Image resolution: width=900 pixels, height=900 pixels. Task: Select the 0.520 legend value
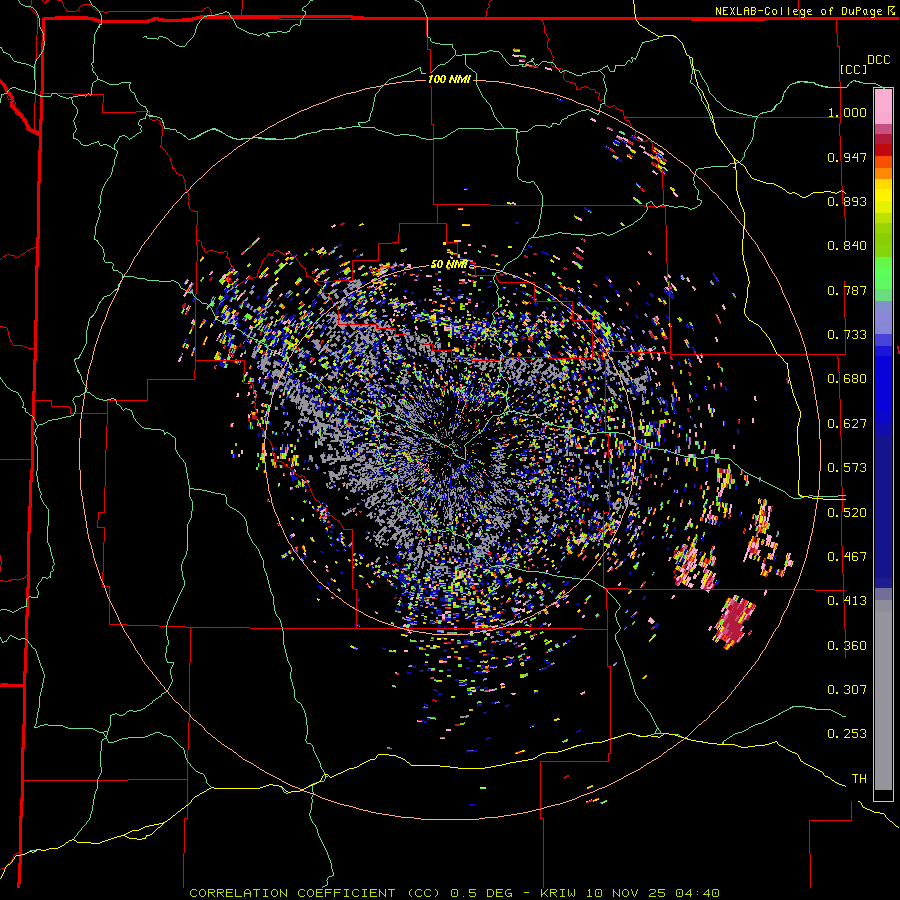click(x=847, y=513)
